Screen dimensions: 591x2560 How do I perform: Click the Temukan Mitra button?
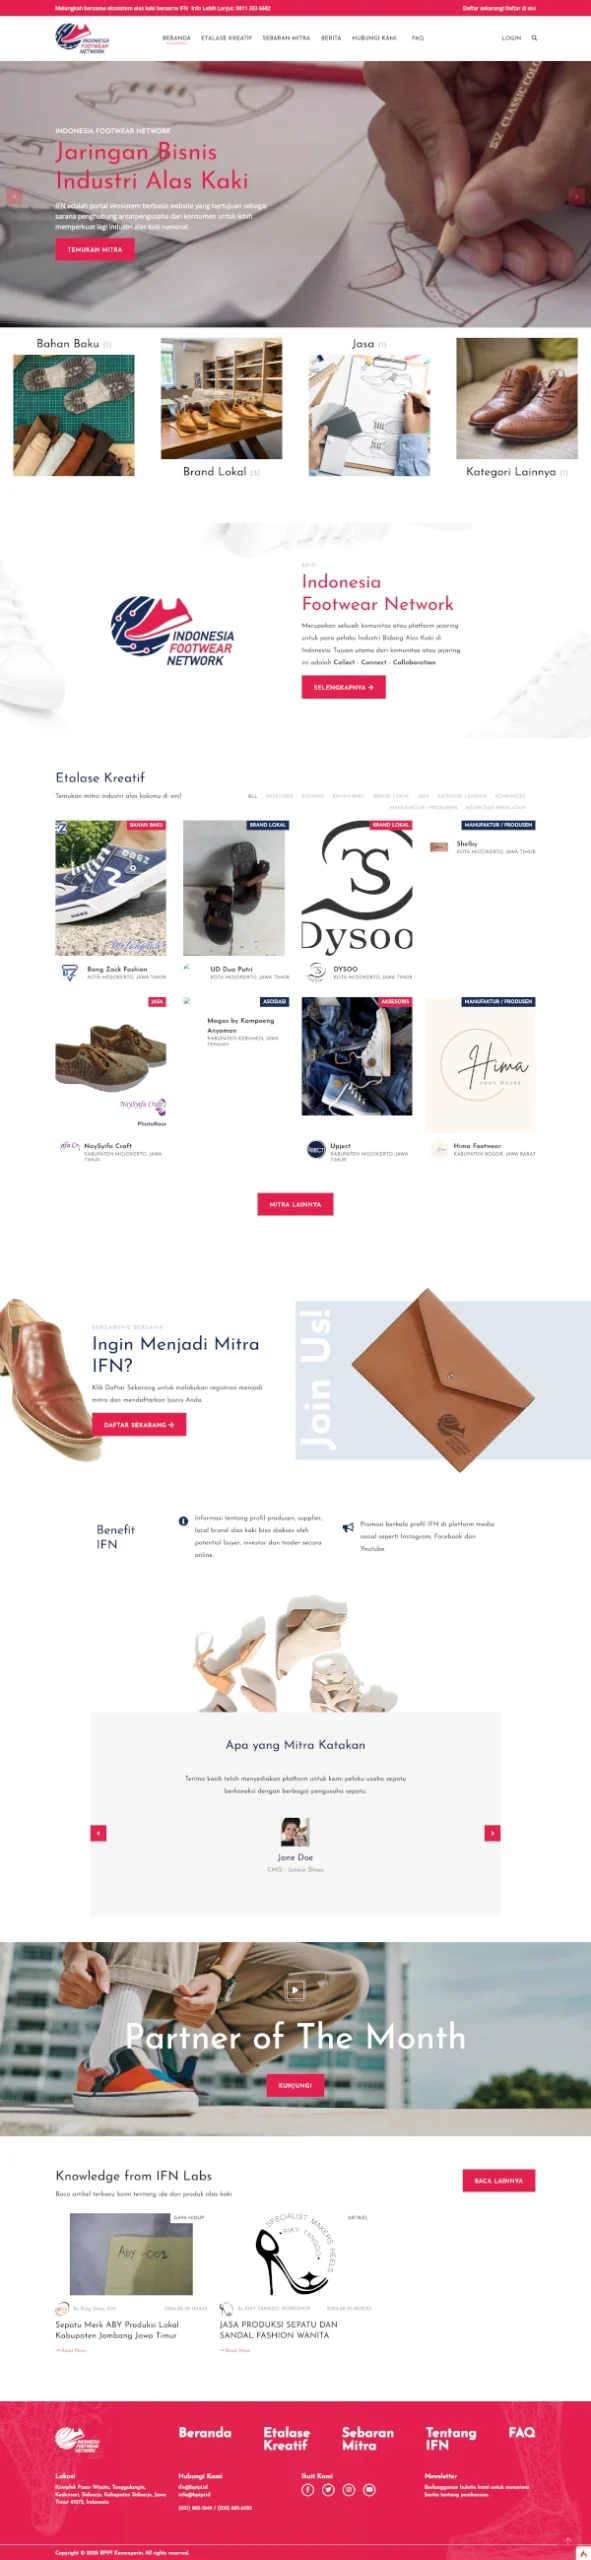click(95, 249)
